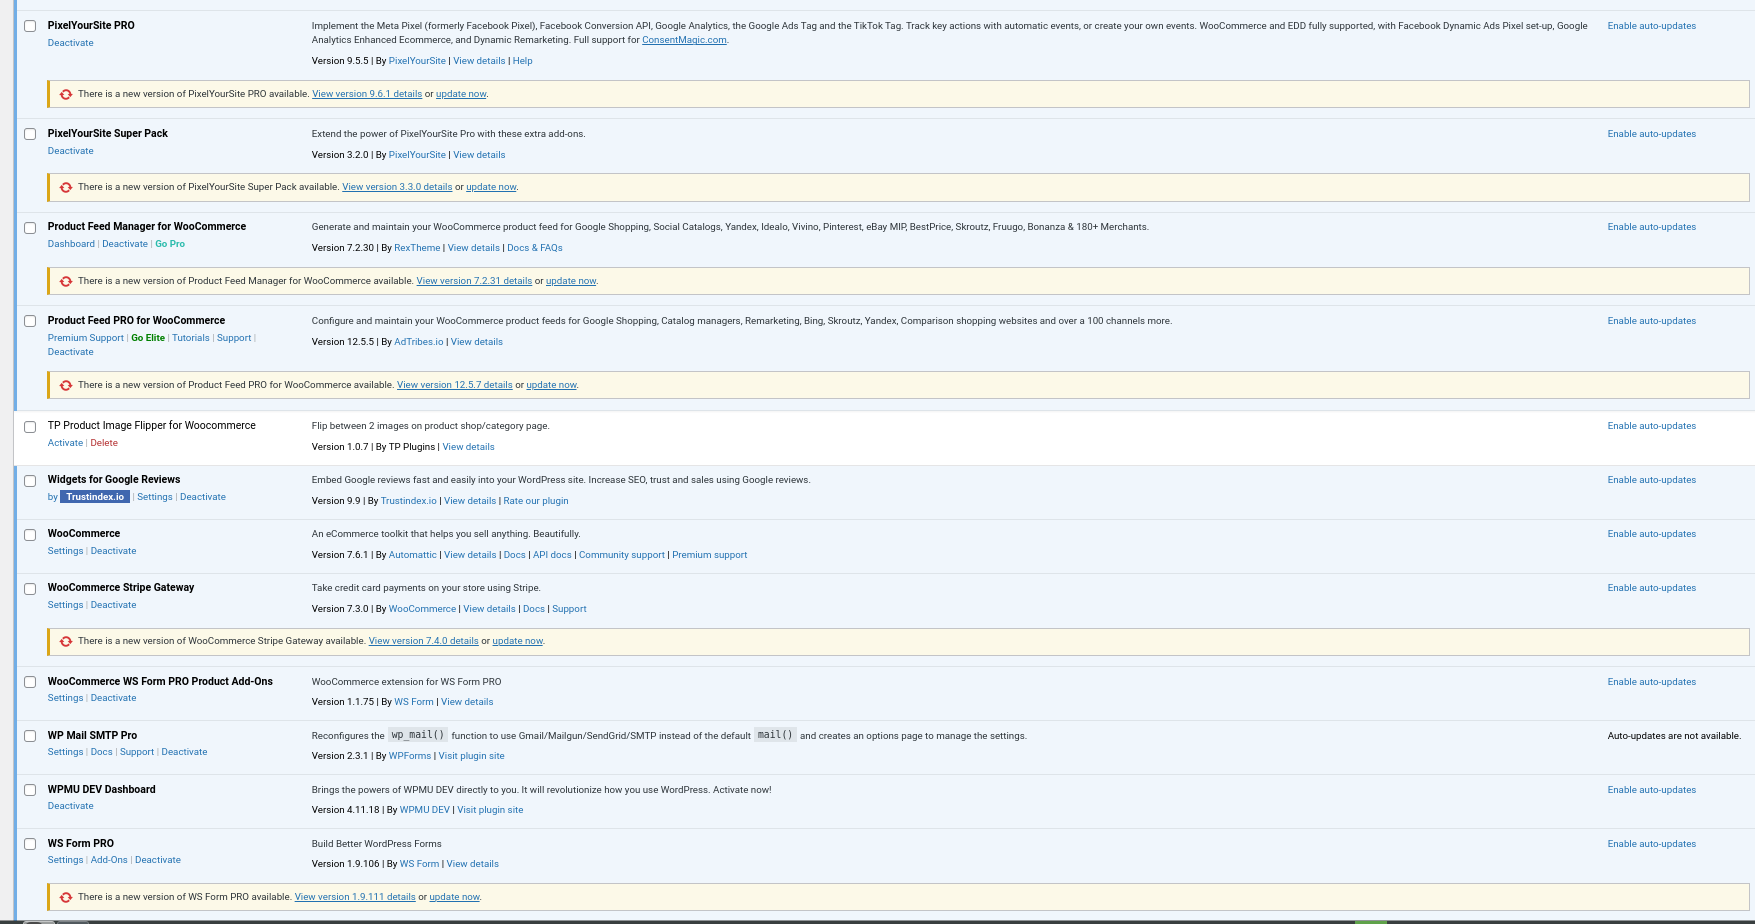Click the Trustindex.io badge under Google Reviews

95,497
